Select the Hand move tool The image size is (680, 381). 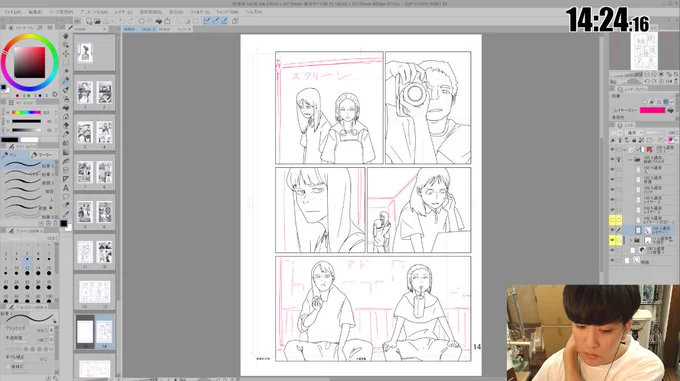(65, 36)
